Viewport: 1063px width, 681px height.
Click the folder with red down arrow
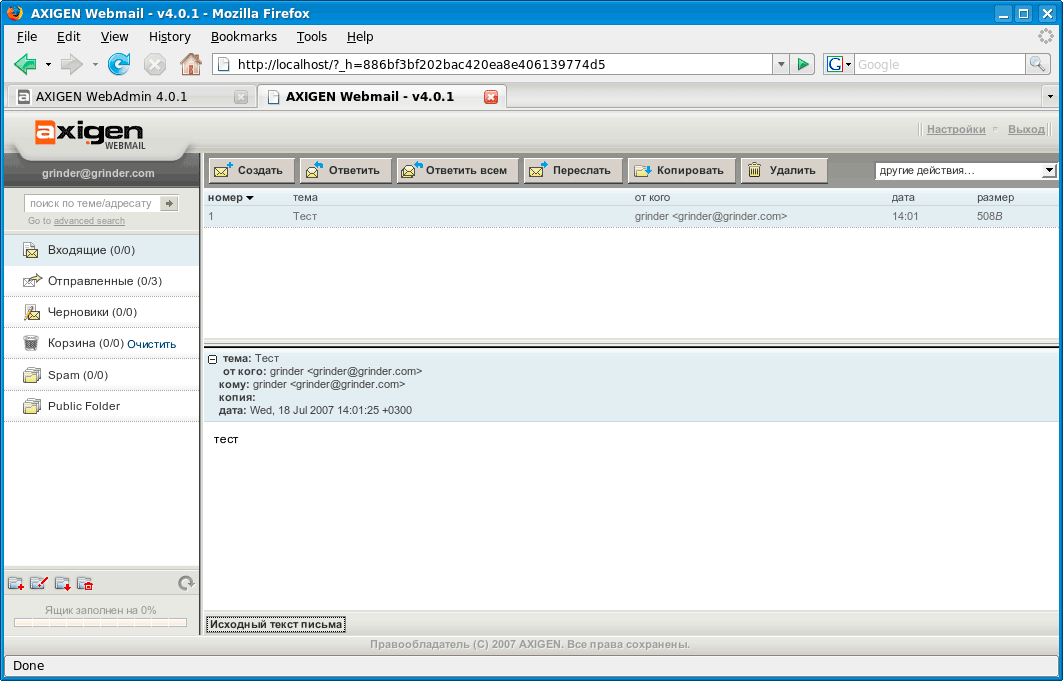(62, 583)
